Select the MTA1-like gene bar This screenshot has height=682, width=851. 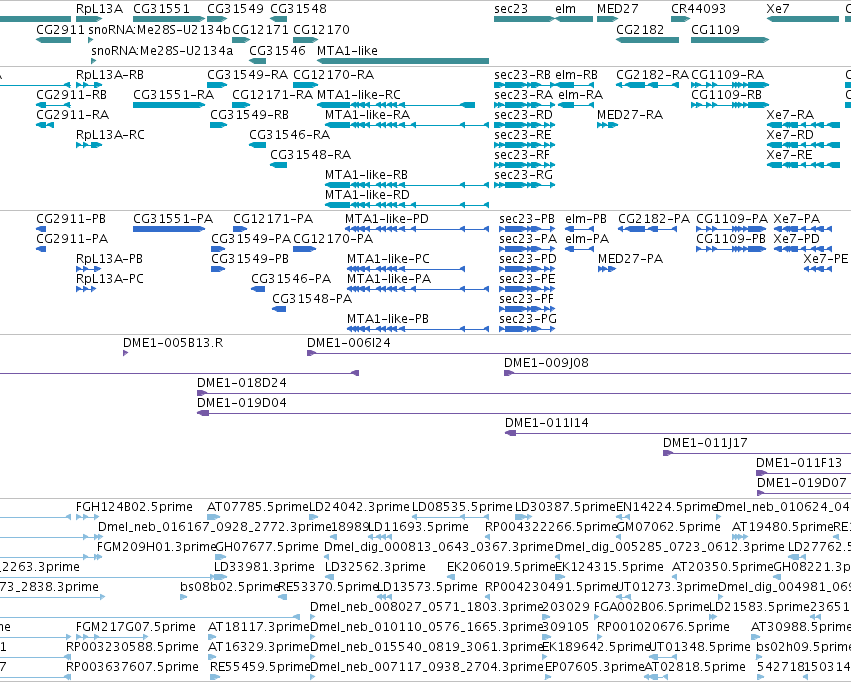coord(403,61)
